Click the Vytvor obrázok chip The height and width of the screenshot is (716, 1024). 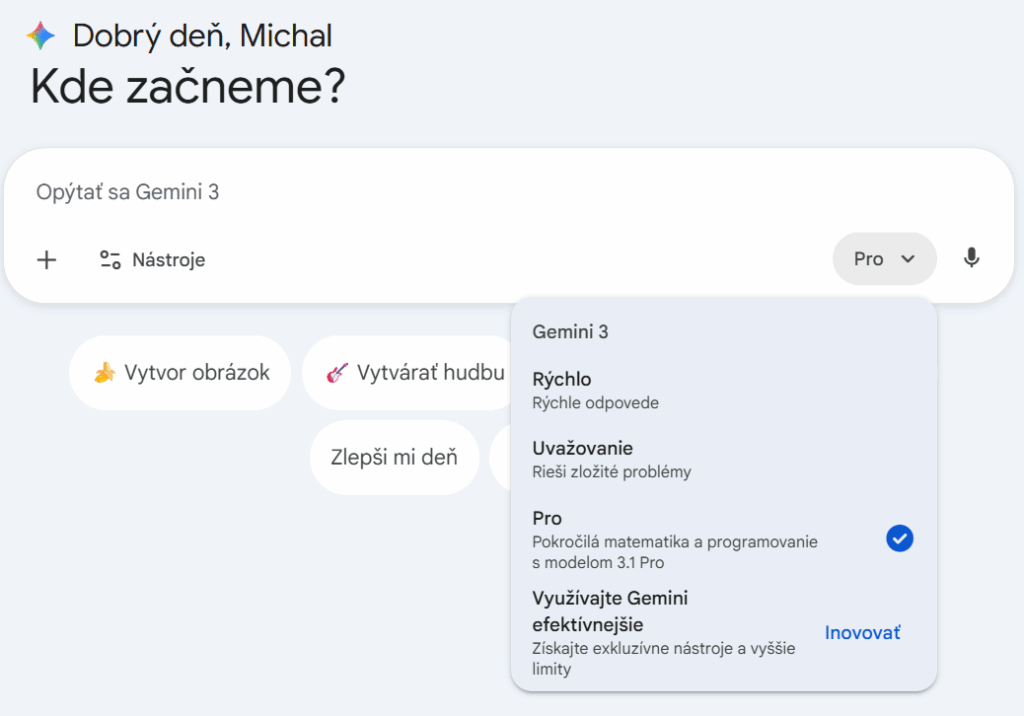pyautogui.click(x=180, y=372)
